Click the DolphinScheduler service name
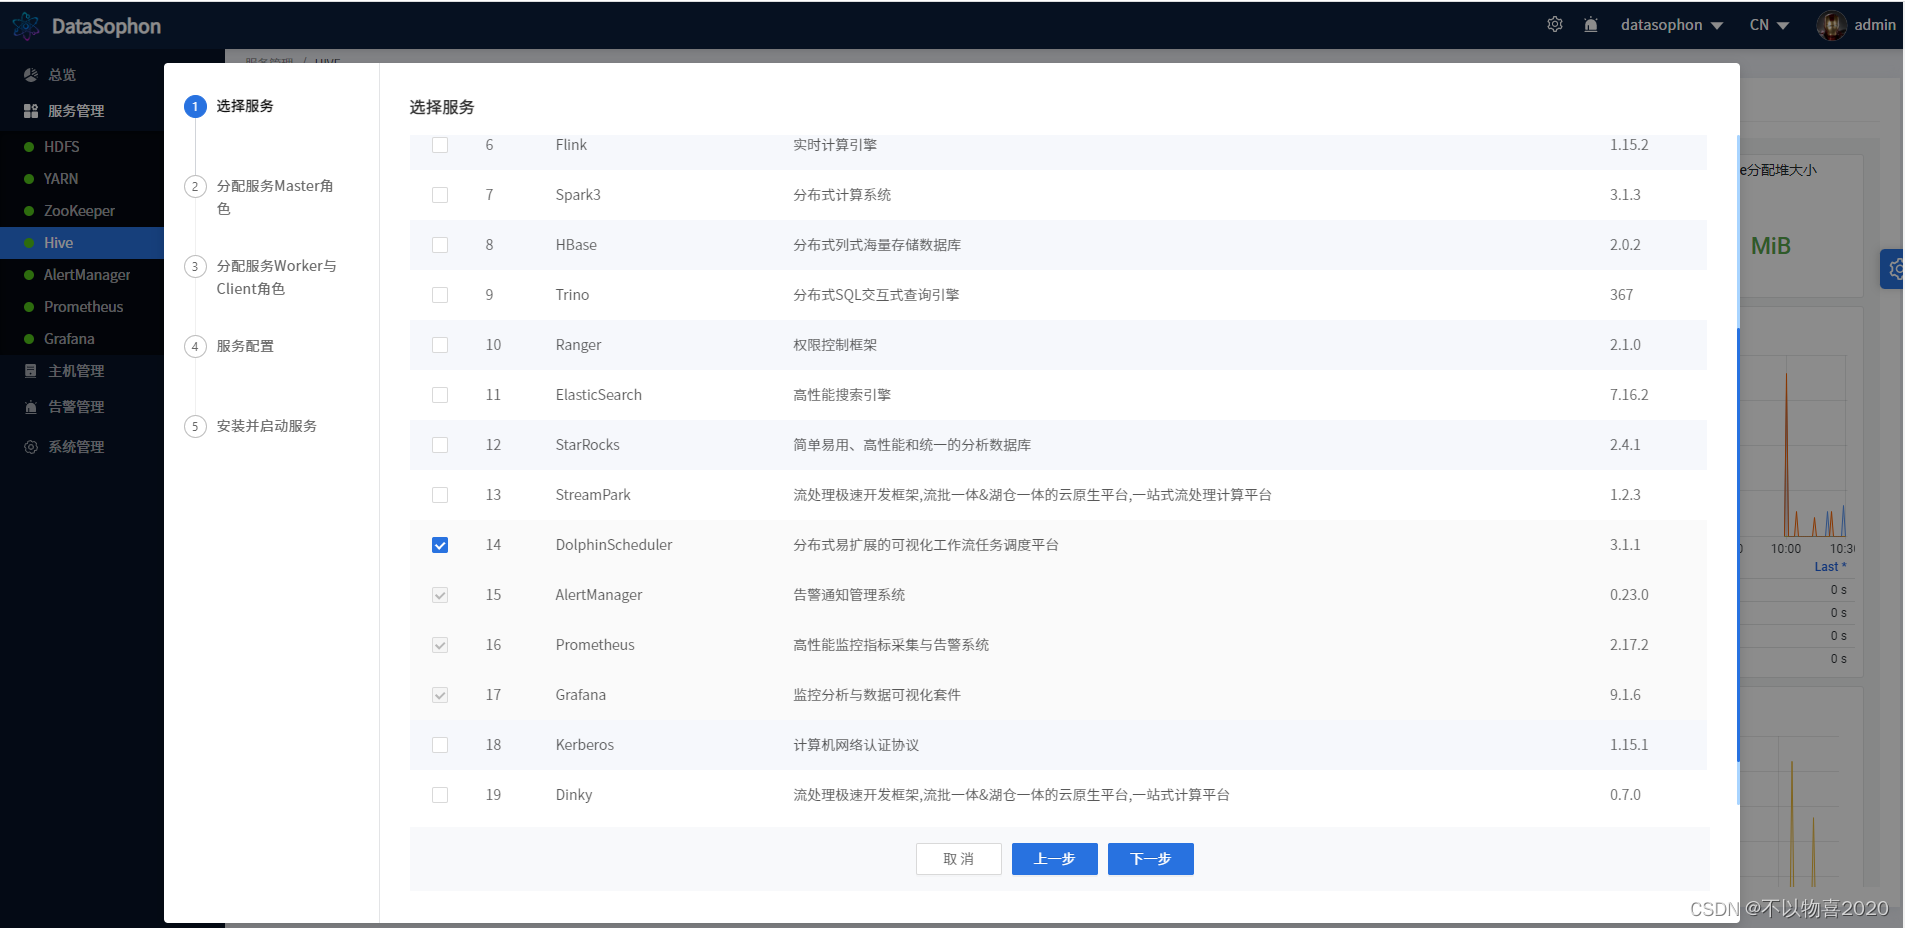The image size is (1905, 928). (x=614, y=545)
